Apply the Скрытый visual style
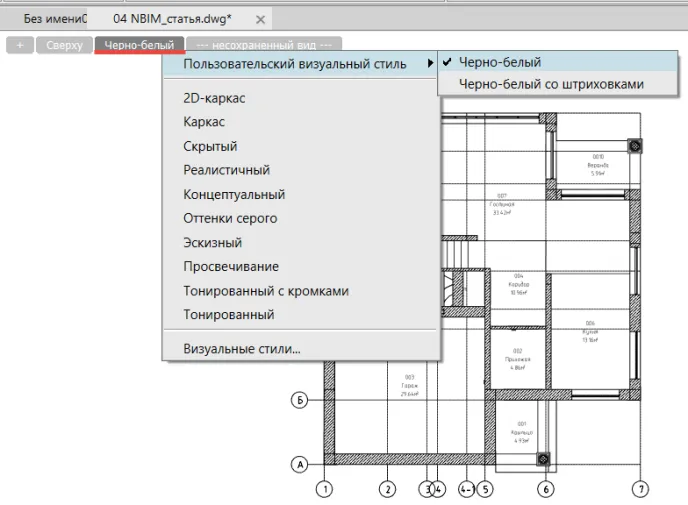The width and height of the screenshot is (688, 505). point(210,146)
